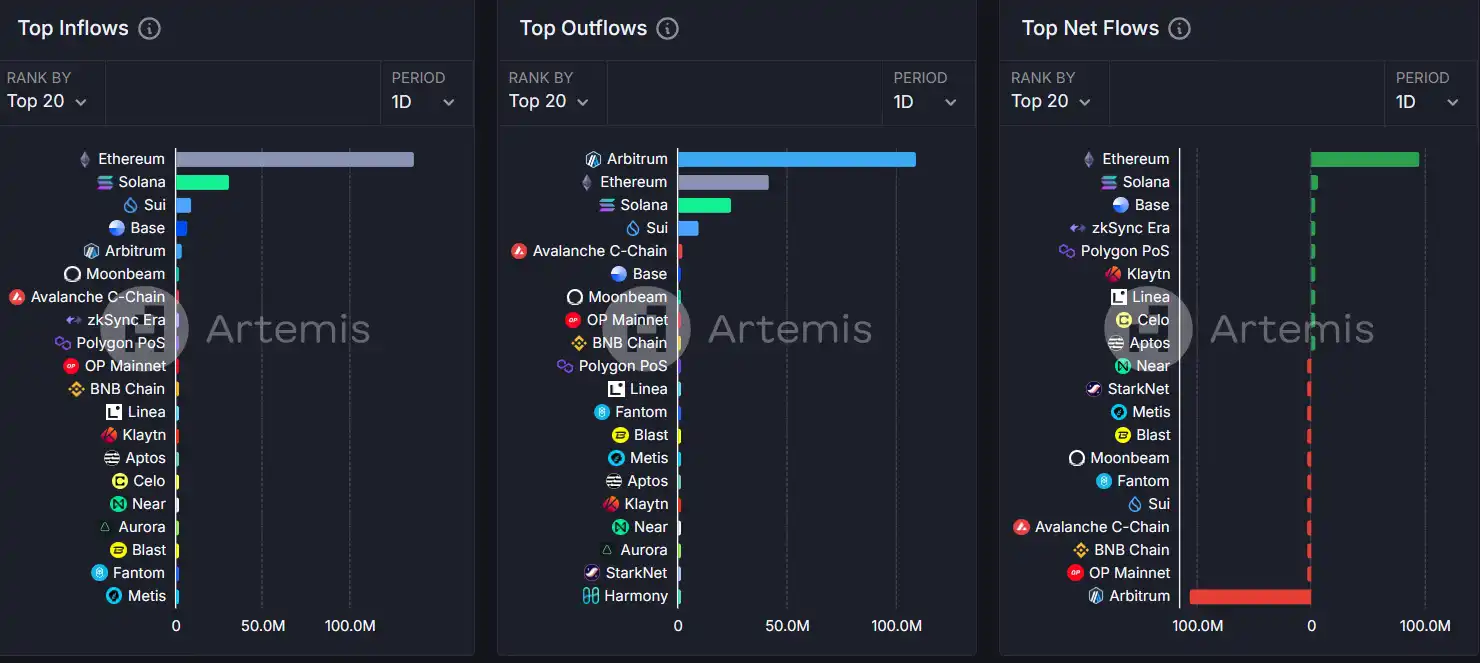Click the Klaytn logo in Top Inflows

coord(109,435)
